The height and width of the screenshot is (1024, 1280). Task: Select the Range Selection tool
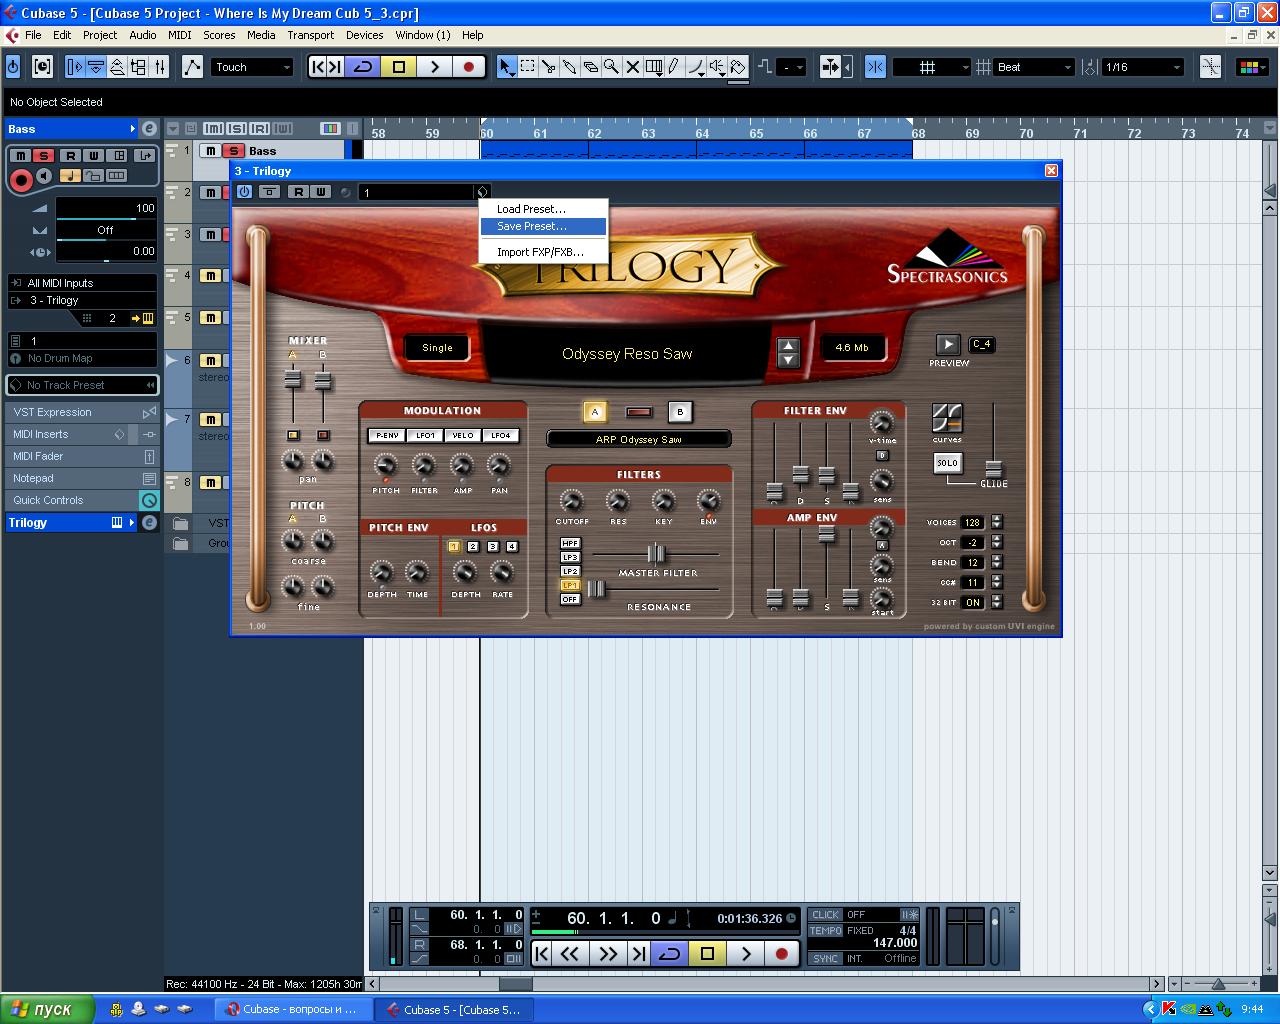point(527,67)
